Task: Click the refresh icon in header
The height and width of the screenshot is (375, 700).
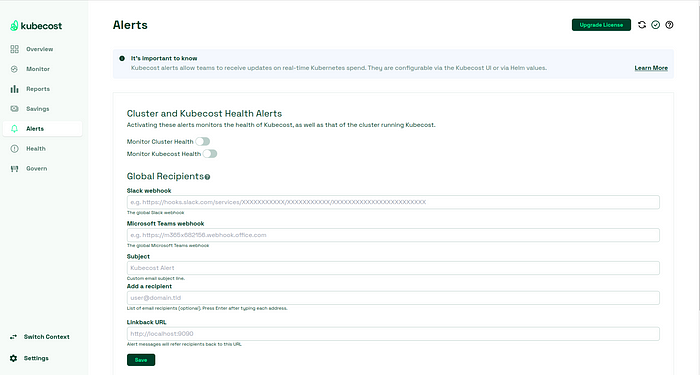Action: 642,25
